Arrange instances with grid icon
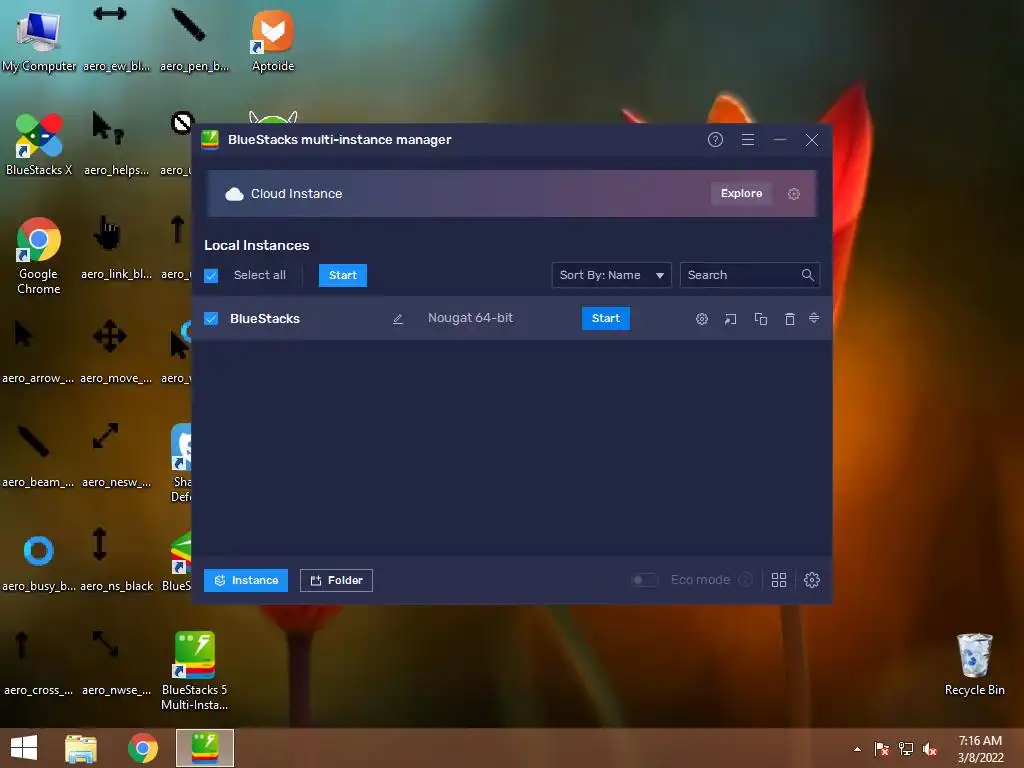This screenshot has width=1024, height=768. [778, 580]
